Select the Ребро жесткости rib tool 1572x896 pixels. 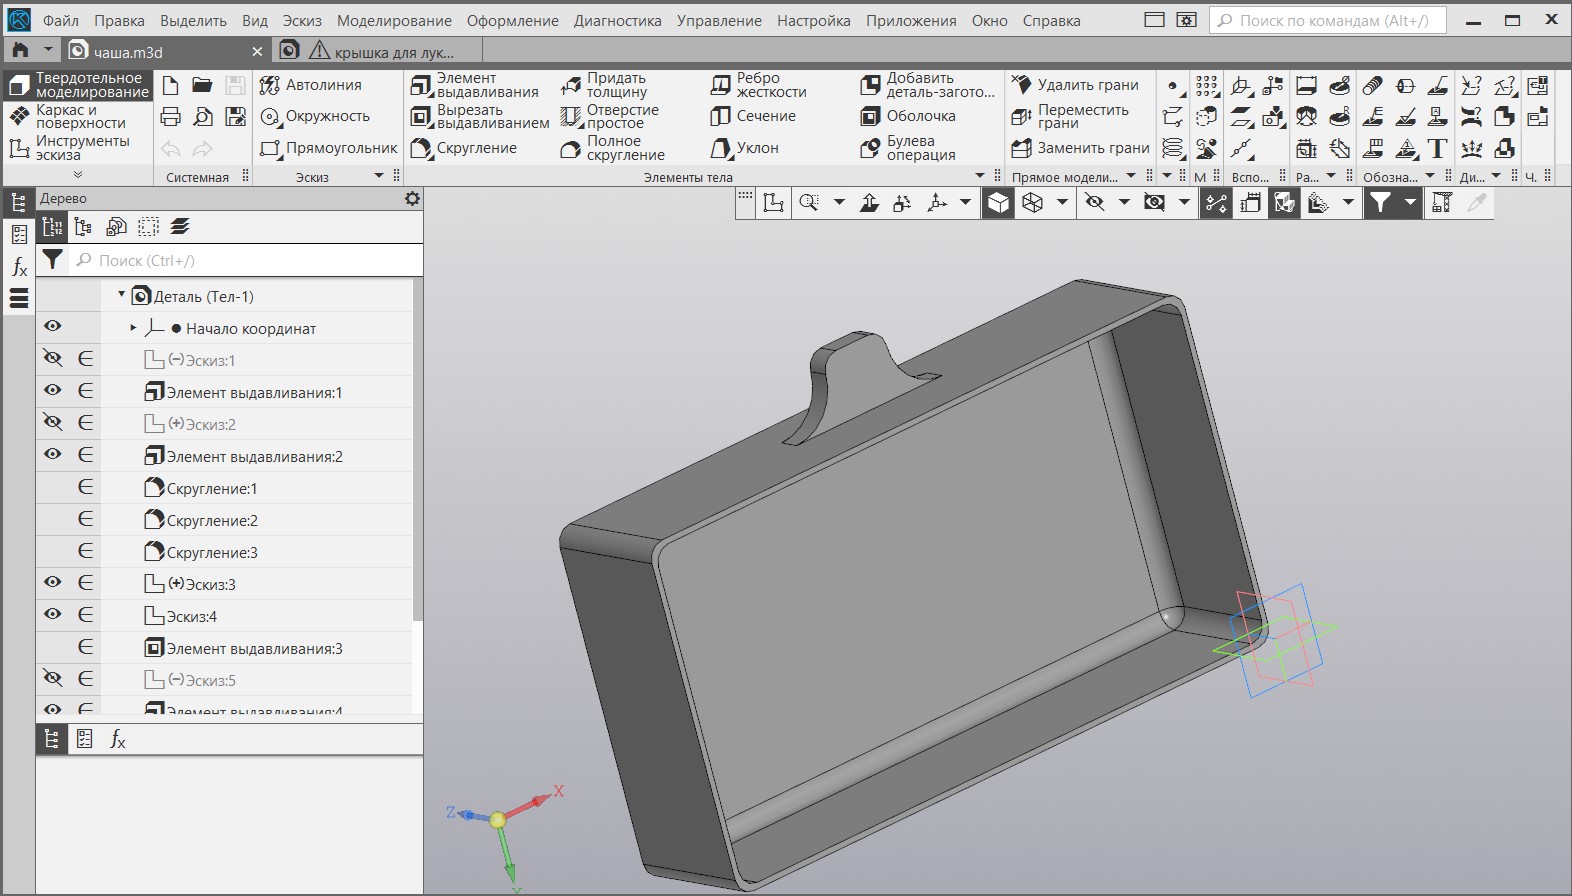click(759, 85)
